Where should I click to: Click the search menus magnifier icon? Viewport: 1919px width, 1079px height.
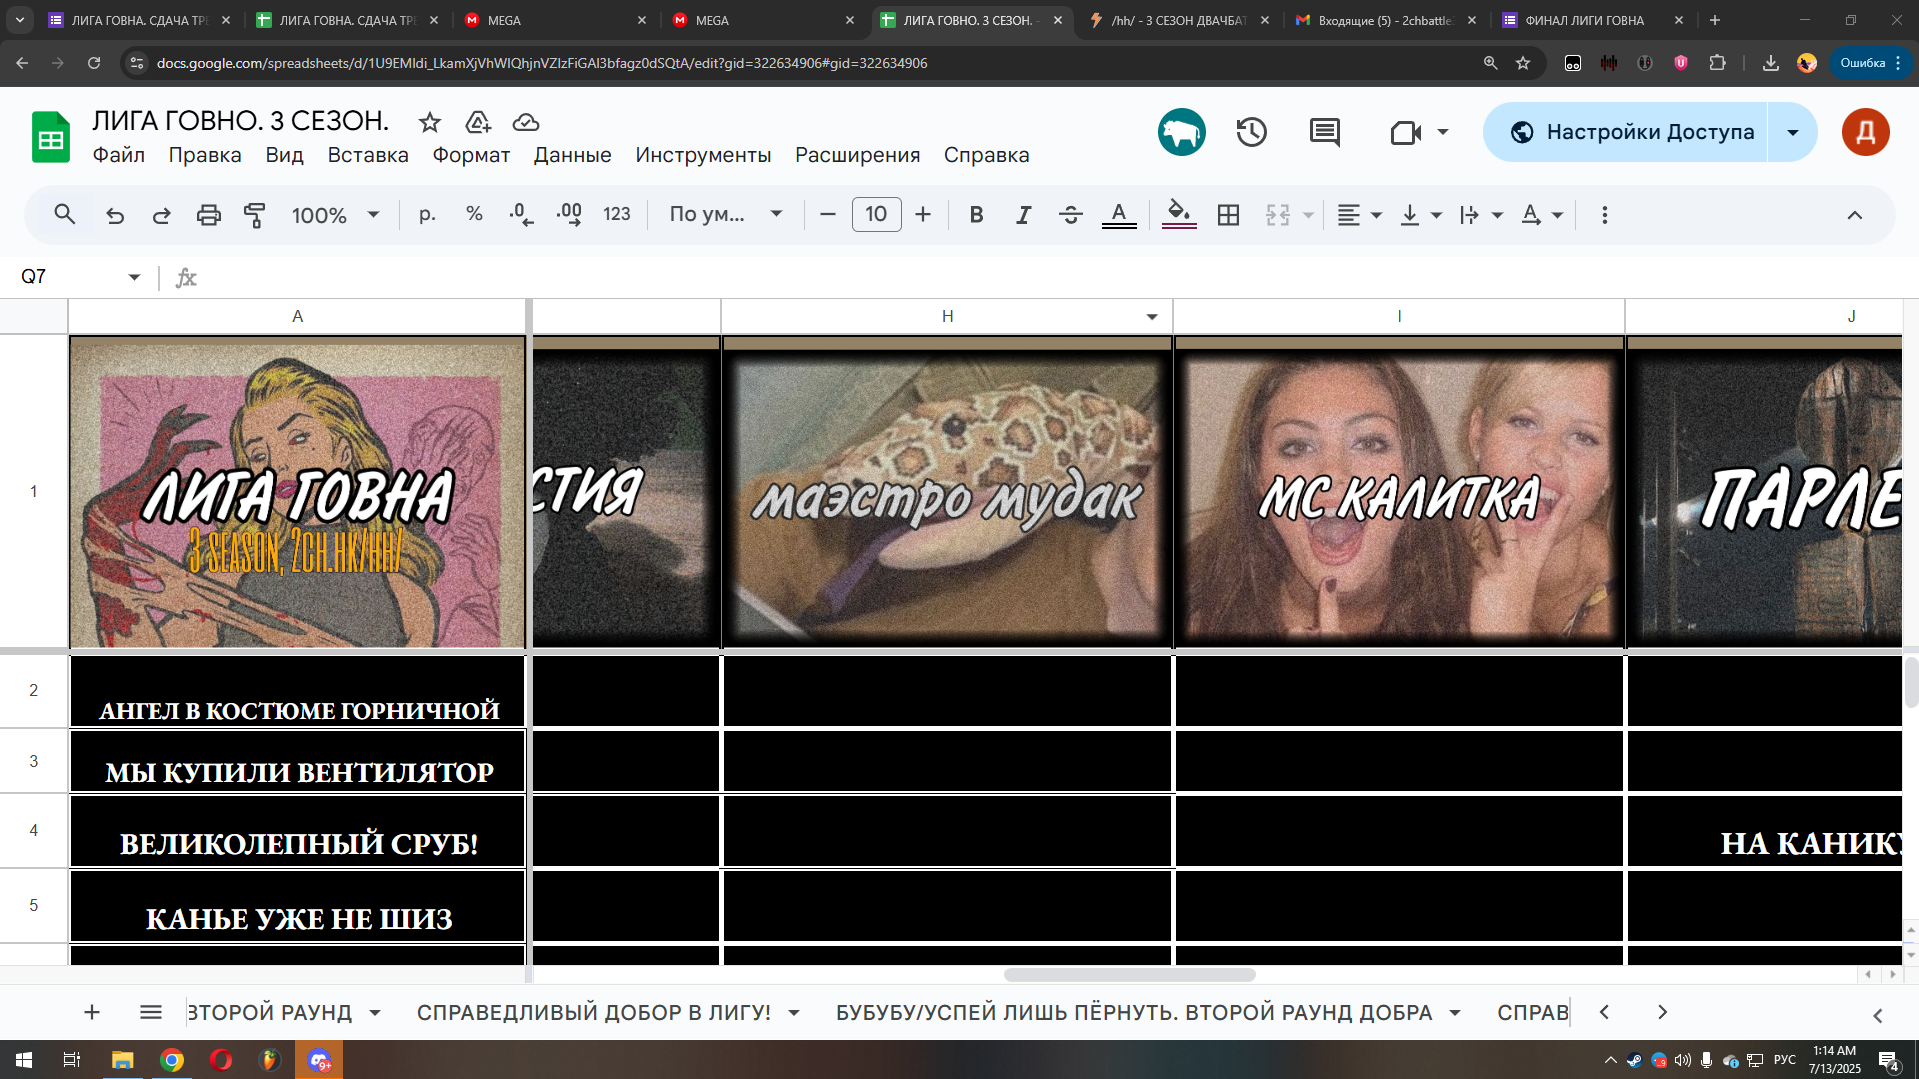[x=65, y=214]
